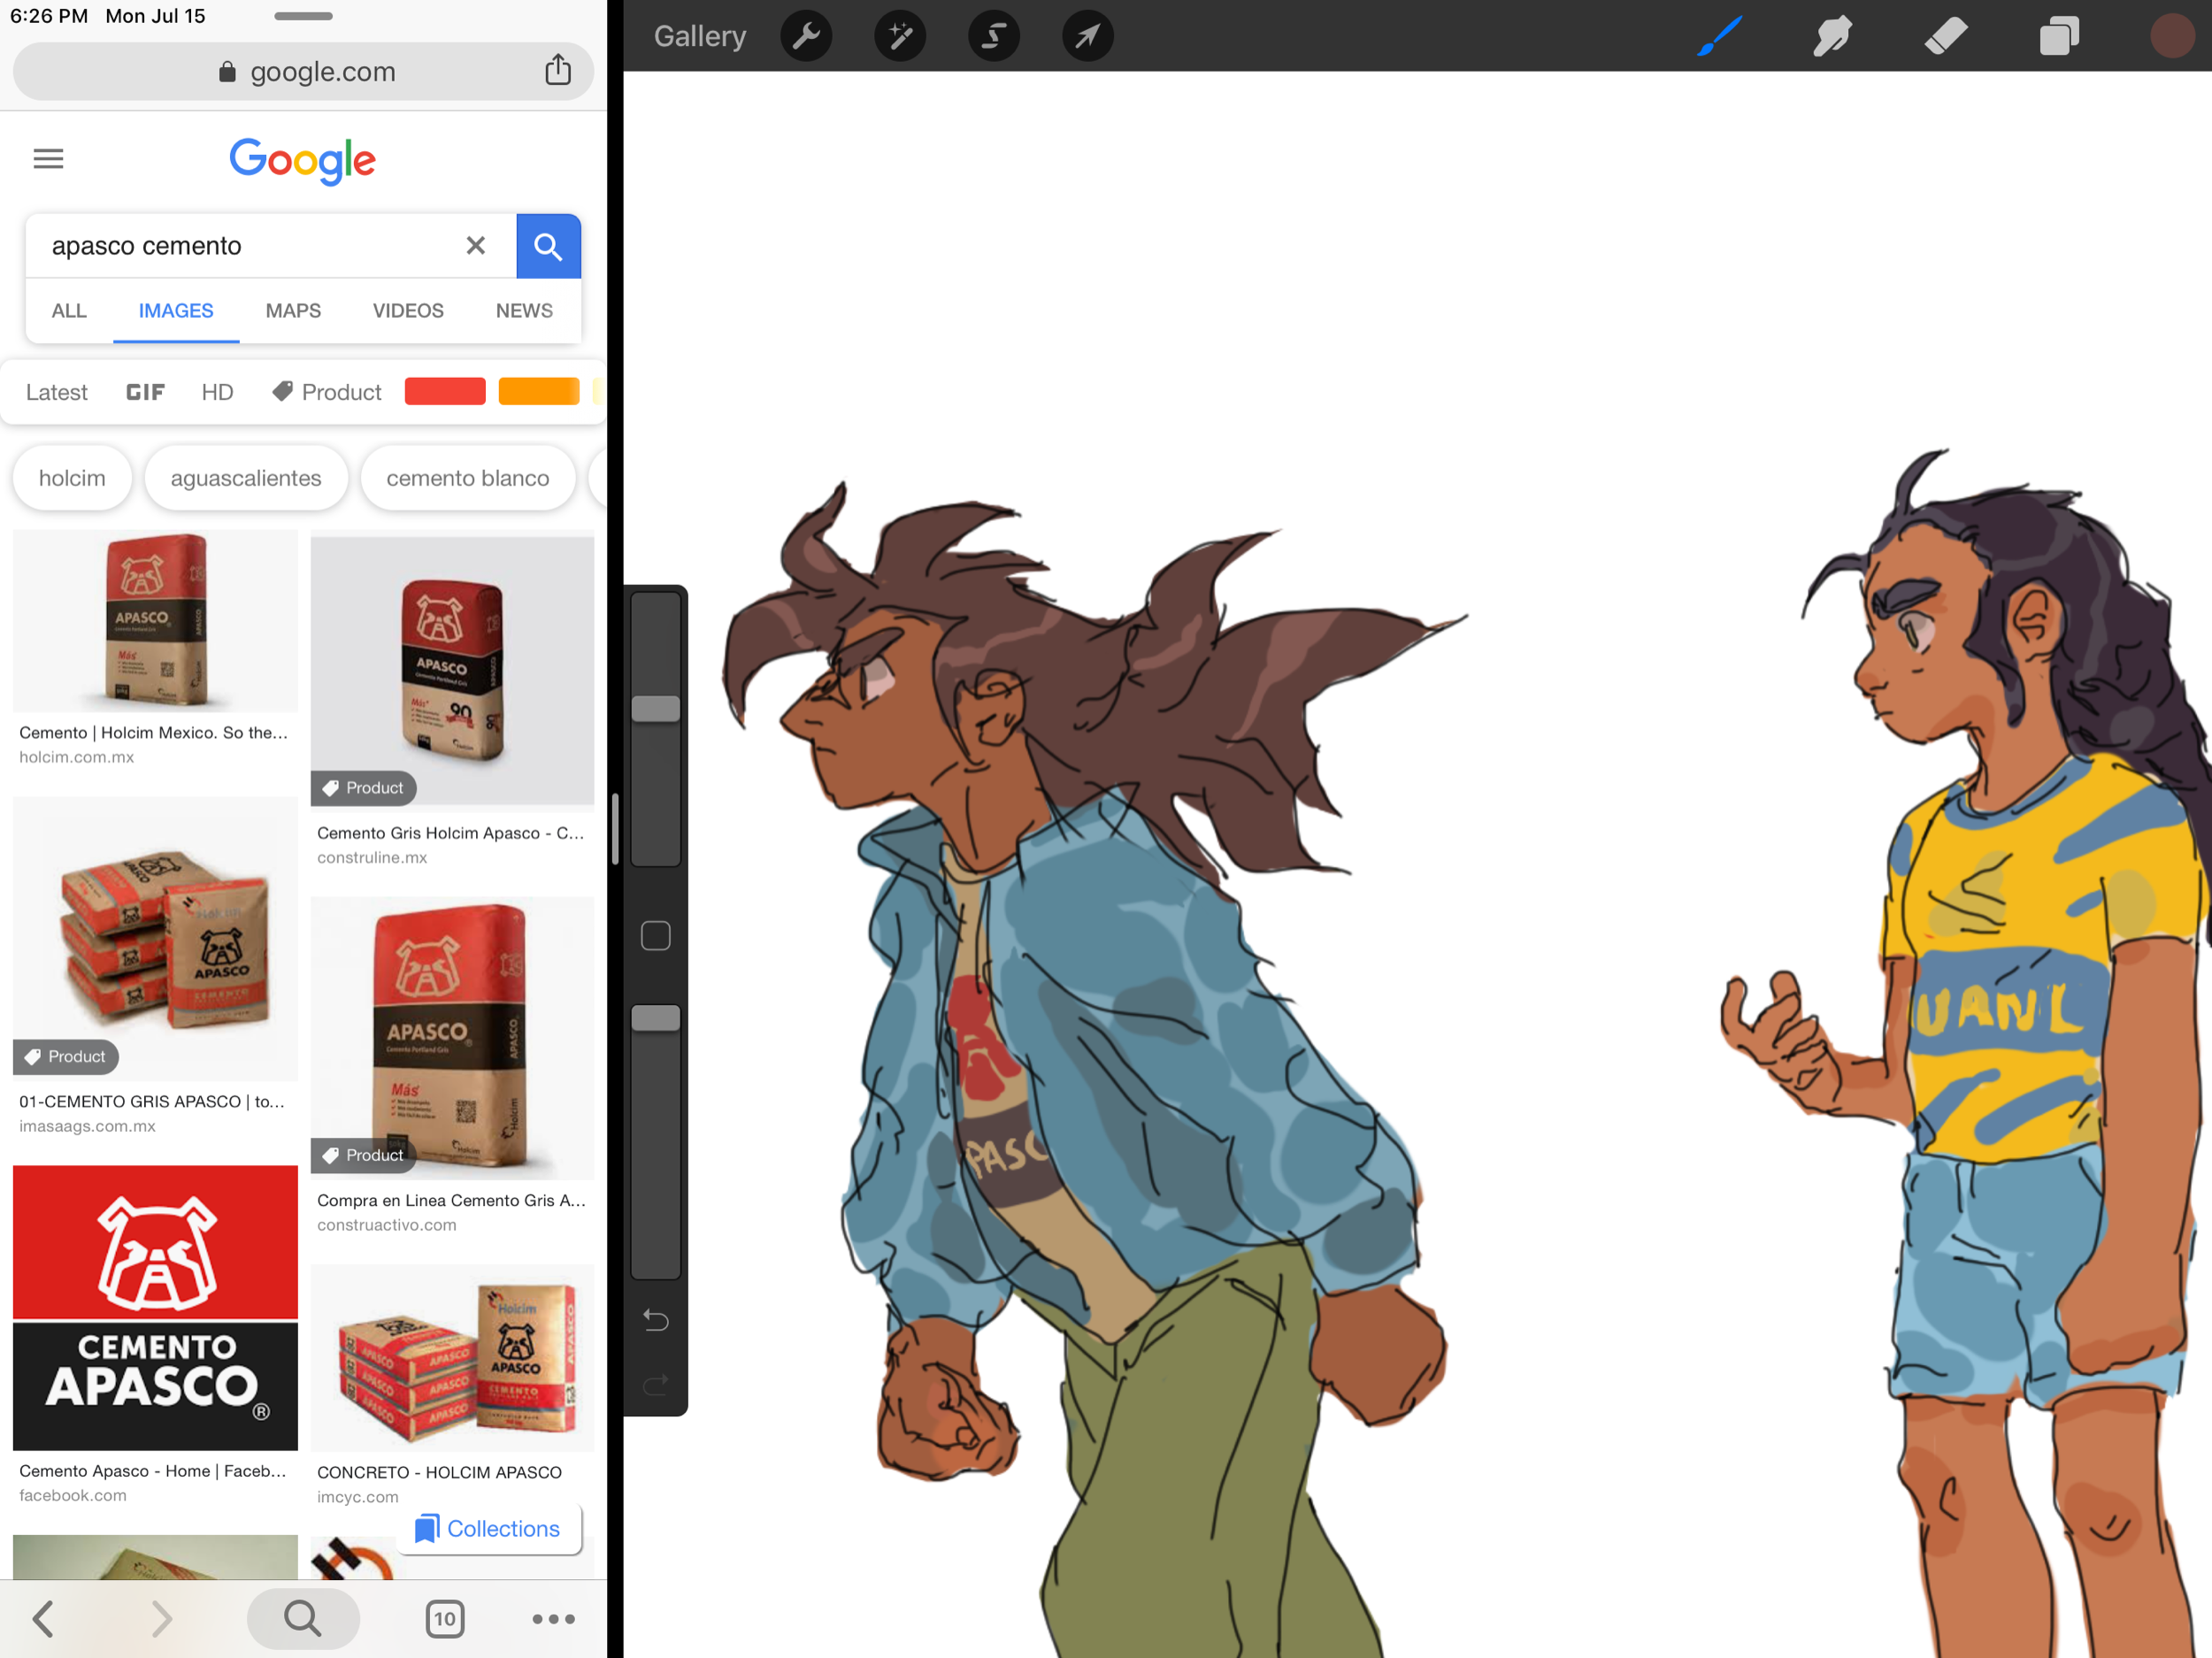This screenshot has width=2212, height=1658.
Task: Activate the Transform arrow tool
Action: (x=1087, y=37)
